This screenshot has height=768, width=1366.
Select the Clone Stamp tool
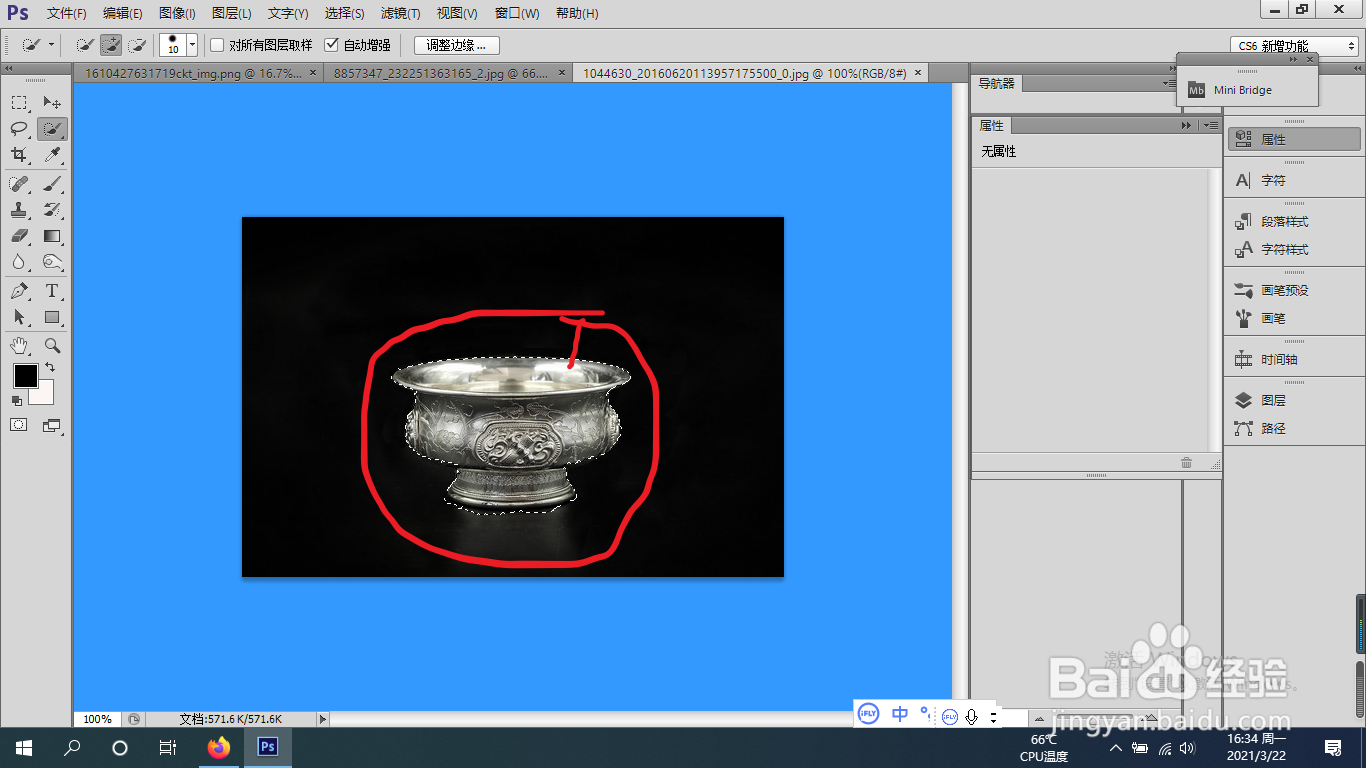[x=20, y=210]
